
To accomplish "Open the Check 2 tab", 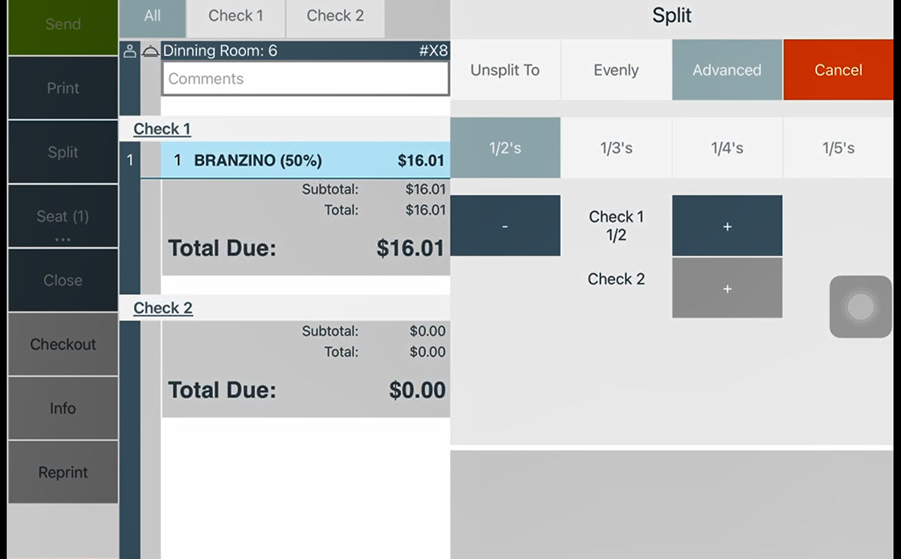I will click(335, 16).
